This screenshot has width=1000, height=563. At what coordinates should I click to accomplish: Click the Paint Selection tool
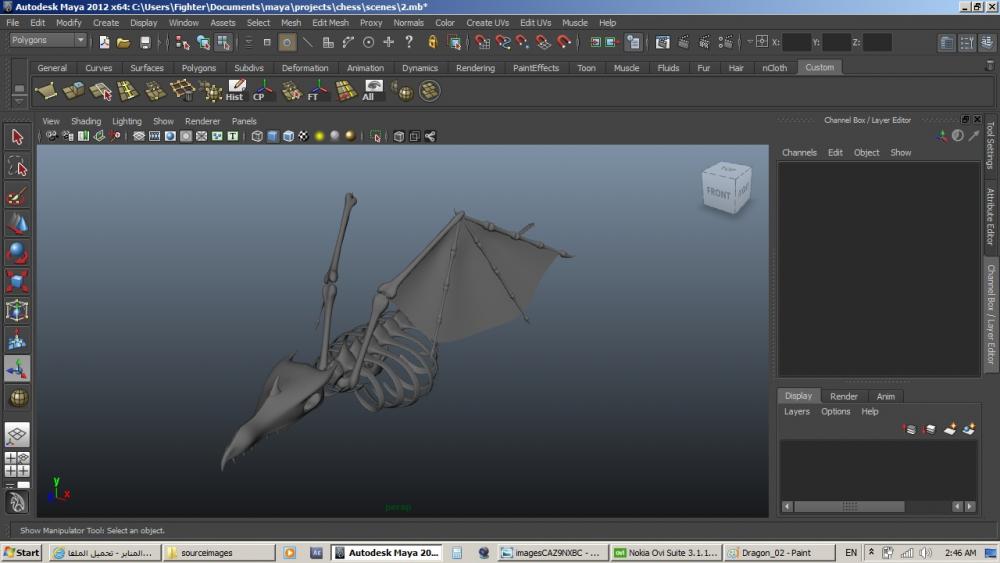click(x=17, y=195)
